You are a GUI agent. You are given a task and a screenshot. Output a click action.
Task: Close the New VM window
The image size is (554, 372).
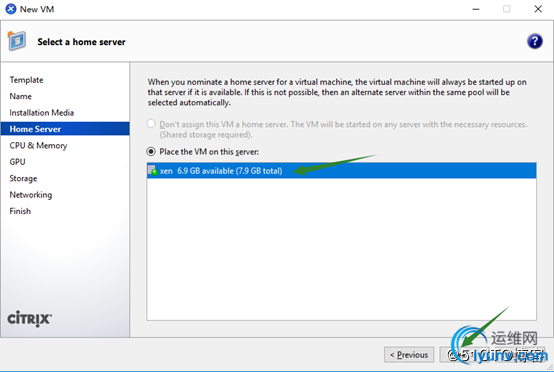point(538,9)
